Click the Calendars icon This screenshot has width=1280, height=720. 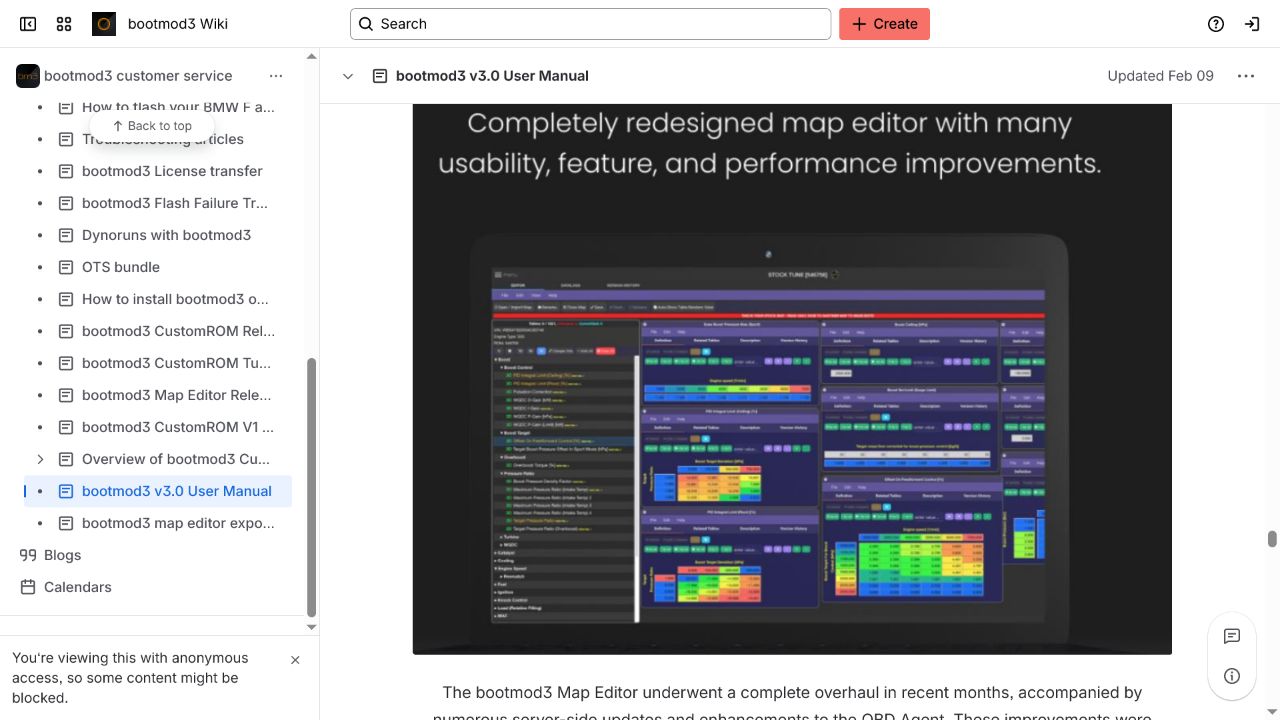(x=28, y=587)
